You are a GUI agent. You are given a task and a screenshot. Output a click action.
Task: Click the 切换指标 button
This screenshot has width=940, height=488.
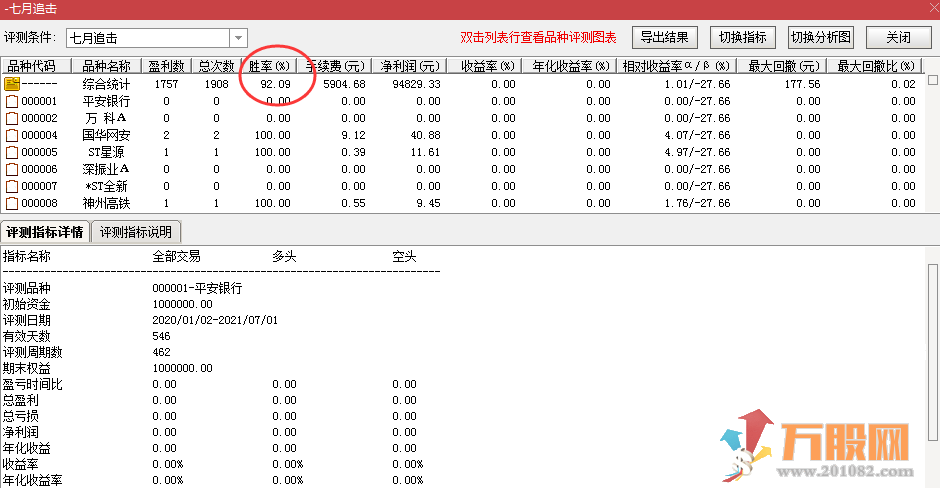tap(743, 37)
